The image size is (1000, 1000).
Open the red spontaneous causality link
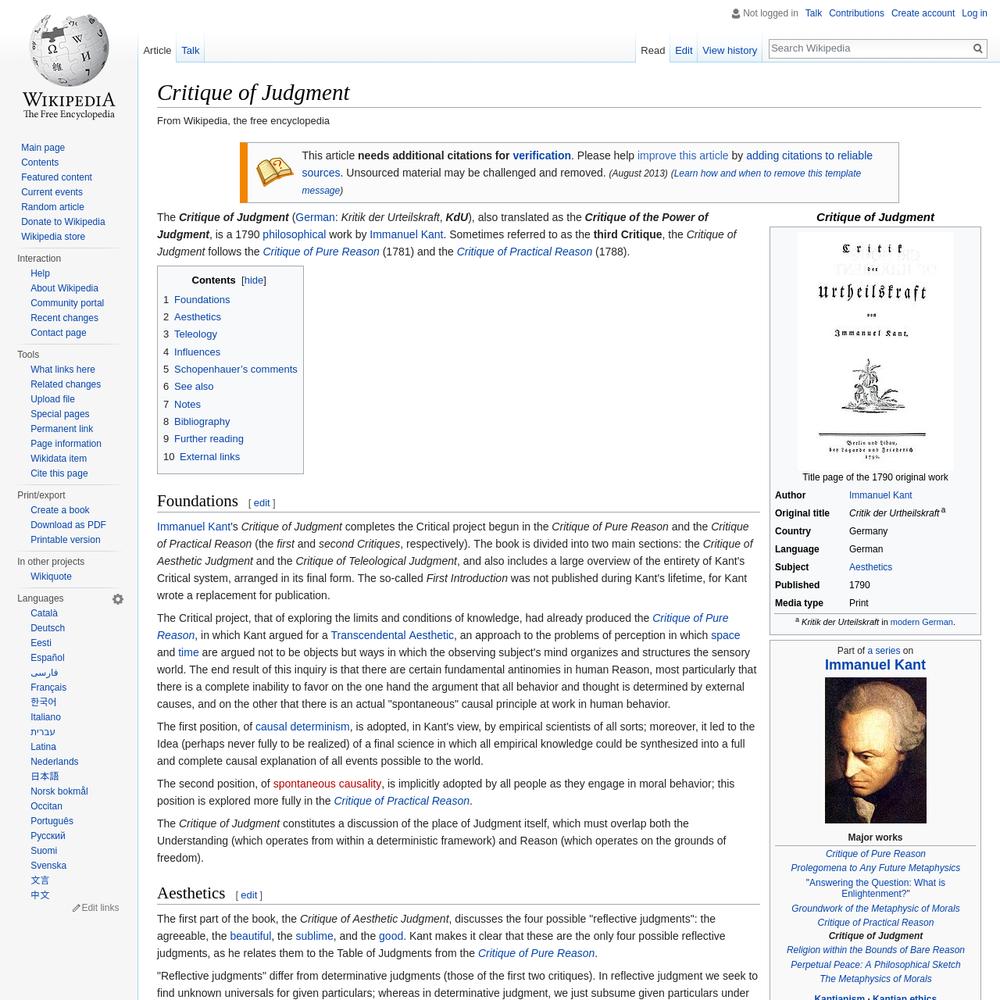[327, 784]
